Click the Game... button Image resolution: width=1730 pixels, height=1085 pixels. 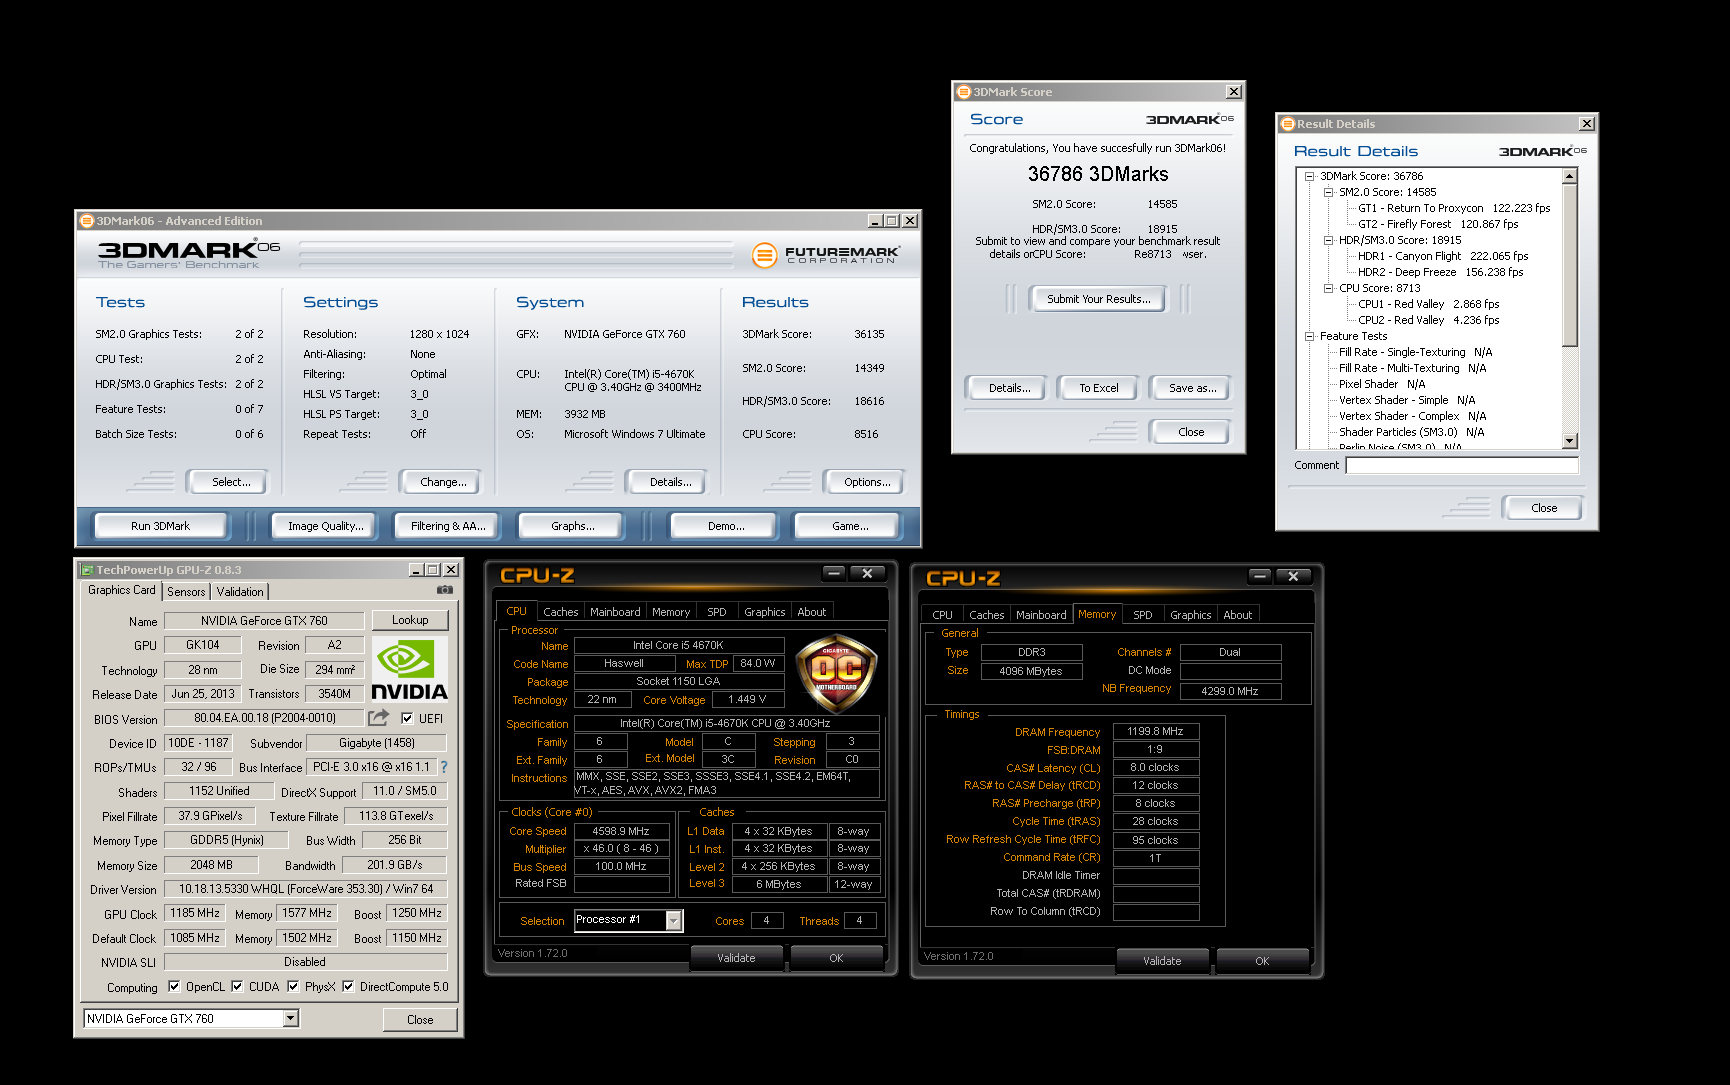click(x=850, y=526)
